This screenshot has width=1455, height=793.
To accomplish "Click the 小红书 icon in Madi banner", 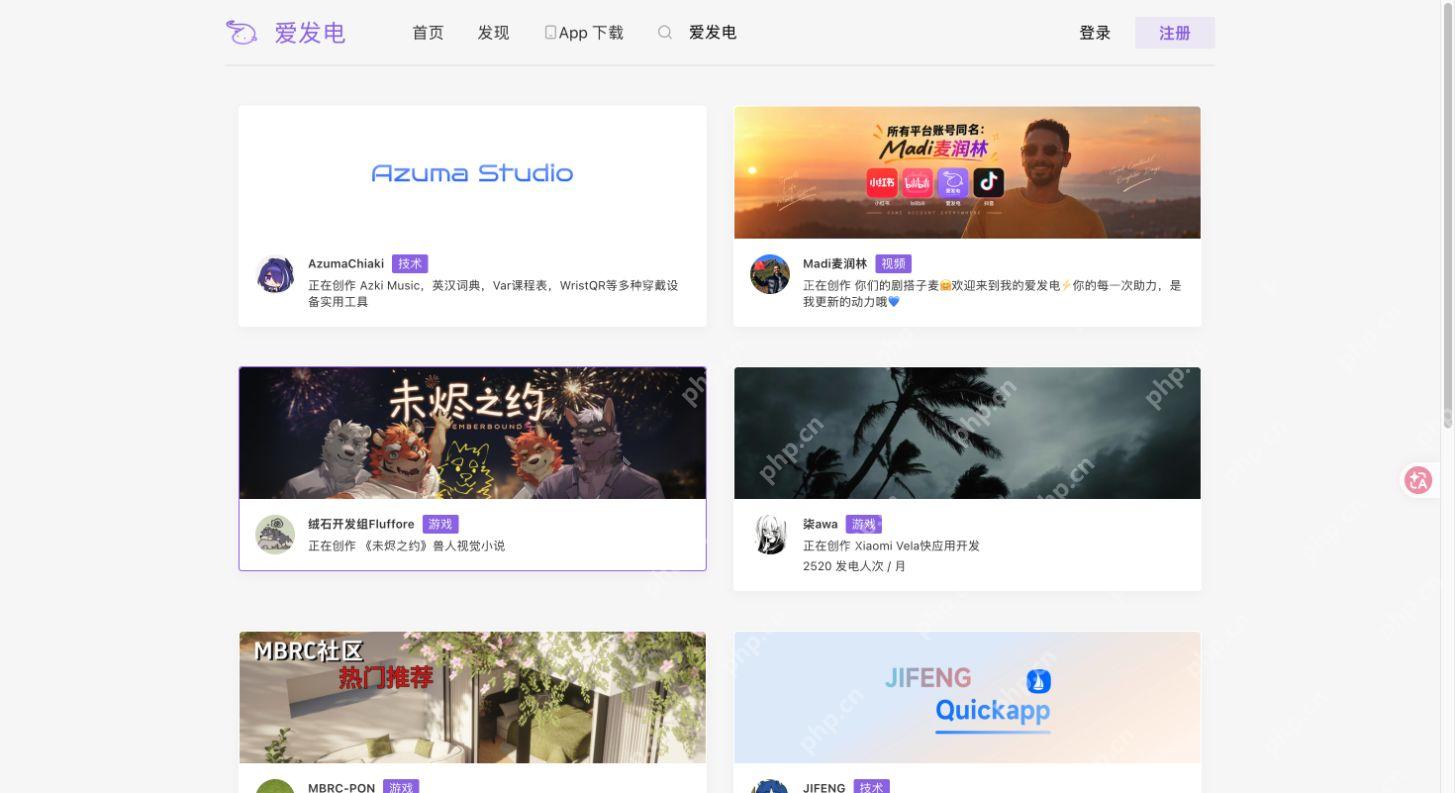I will [881, 182].
